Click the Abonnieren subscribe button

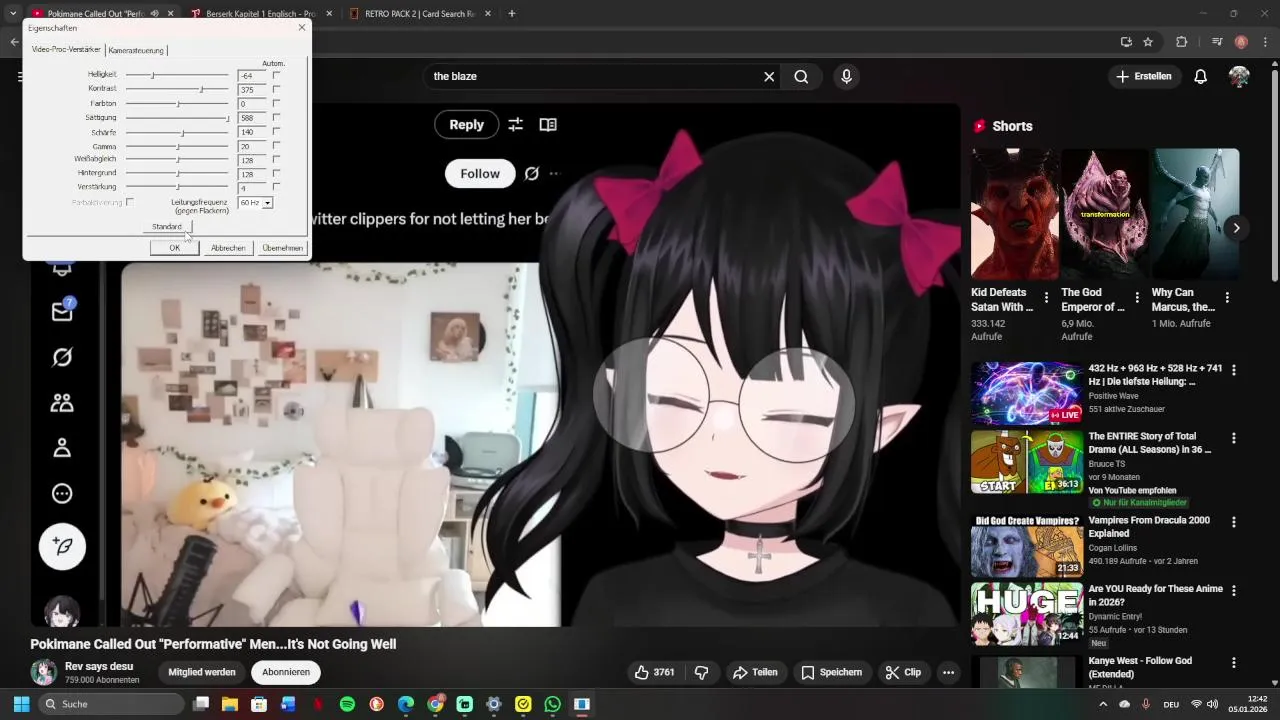(285, 672)
